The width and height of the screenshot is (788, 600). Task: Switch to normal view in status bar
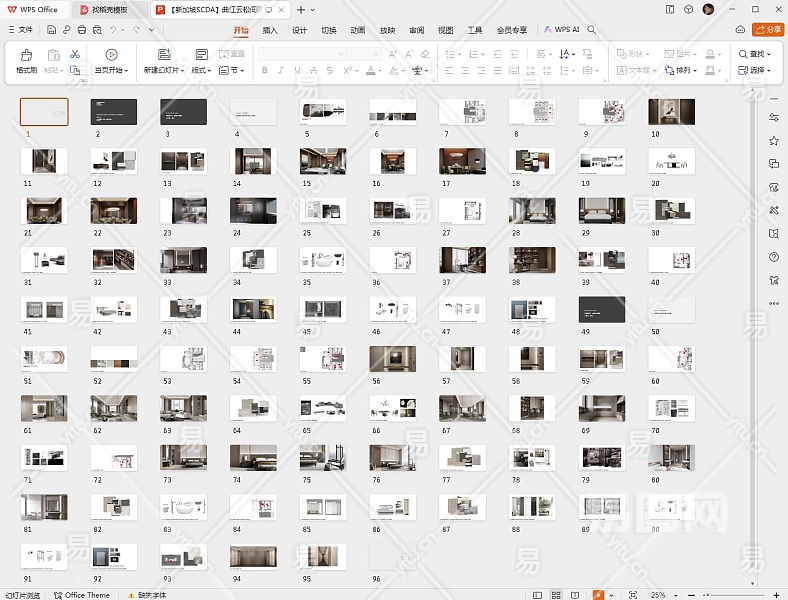pos(539,594)
